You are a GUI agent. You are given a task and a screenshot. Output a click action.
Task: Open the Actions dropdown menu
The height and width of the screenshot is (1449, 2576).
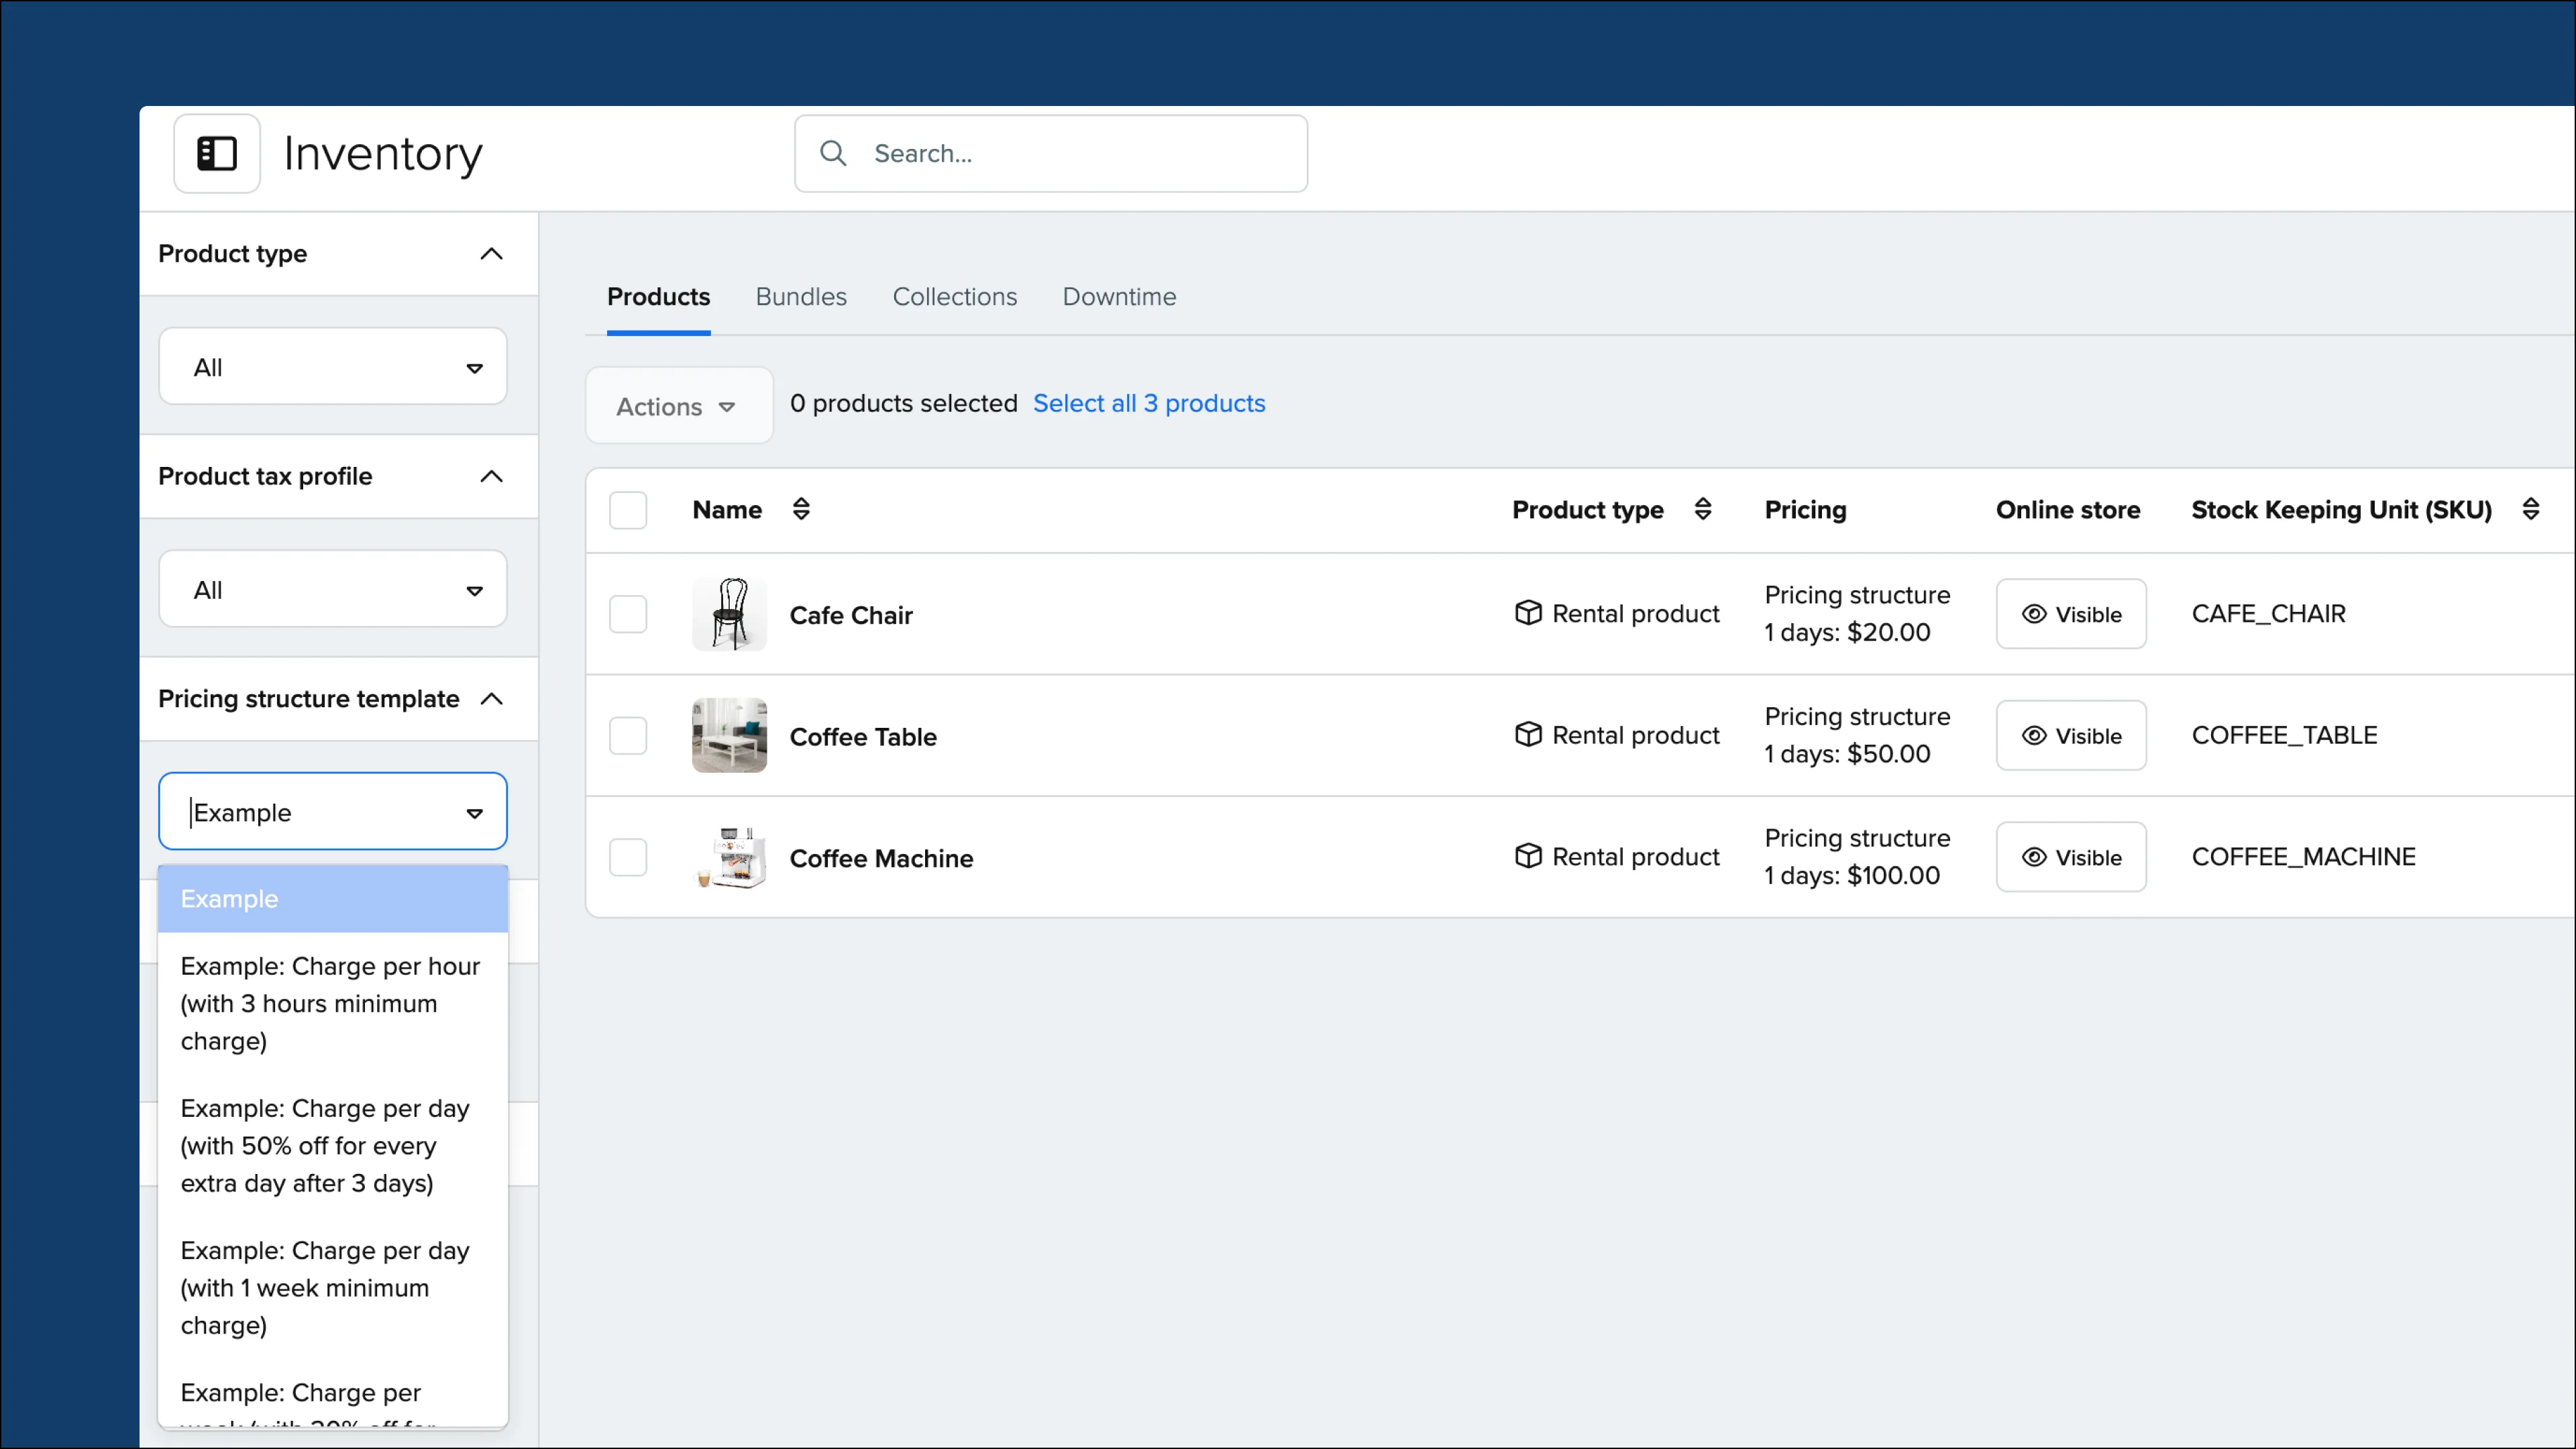[679, 406]
